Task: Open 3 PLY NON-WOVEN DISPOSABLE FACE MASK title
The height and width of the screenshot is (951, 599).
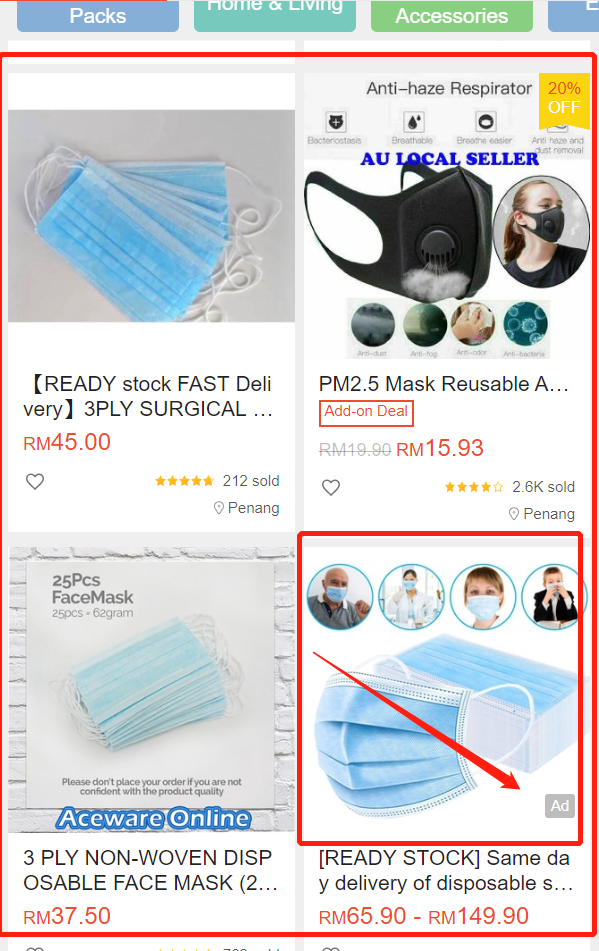Action: point(151,870)
